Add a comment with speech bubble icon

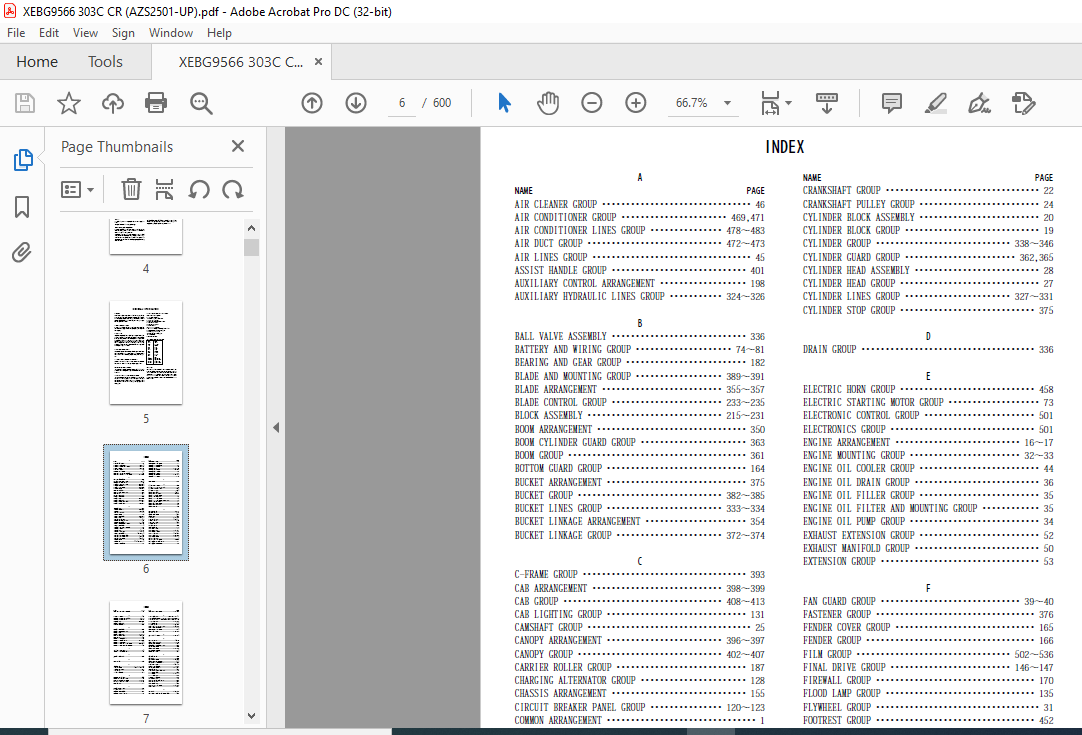pos(892,104)
